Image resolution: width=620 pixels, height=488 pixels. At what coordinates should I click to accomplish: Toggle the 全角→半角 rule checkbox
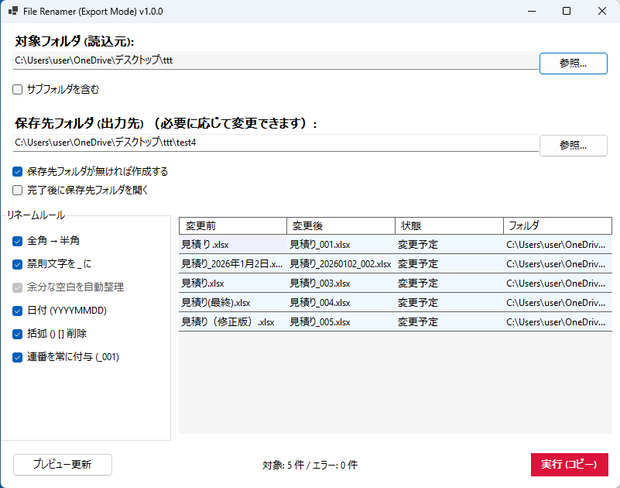(x=17, y=241)
